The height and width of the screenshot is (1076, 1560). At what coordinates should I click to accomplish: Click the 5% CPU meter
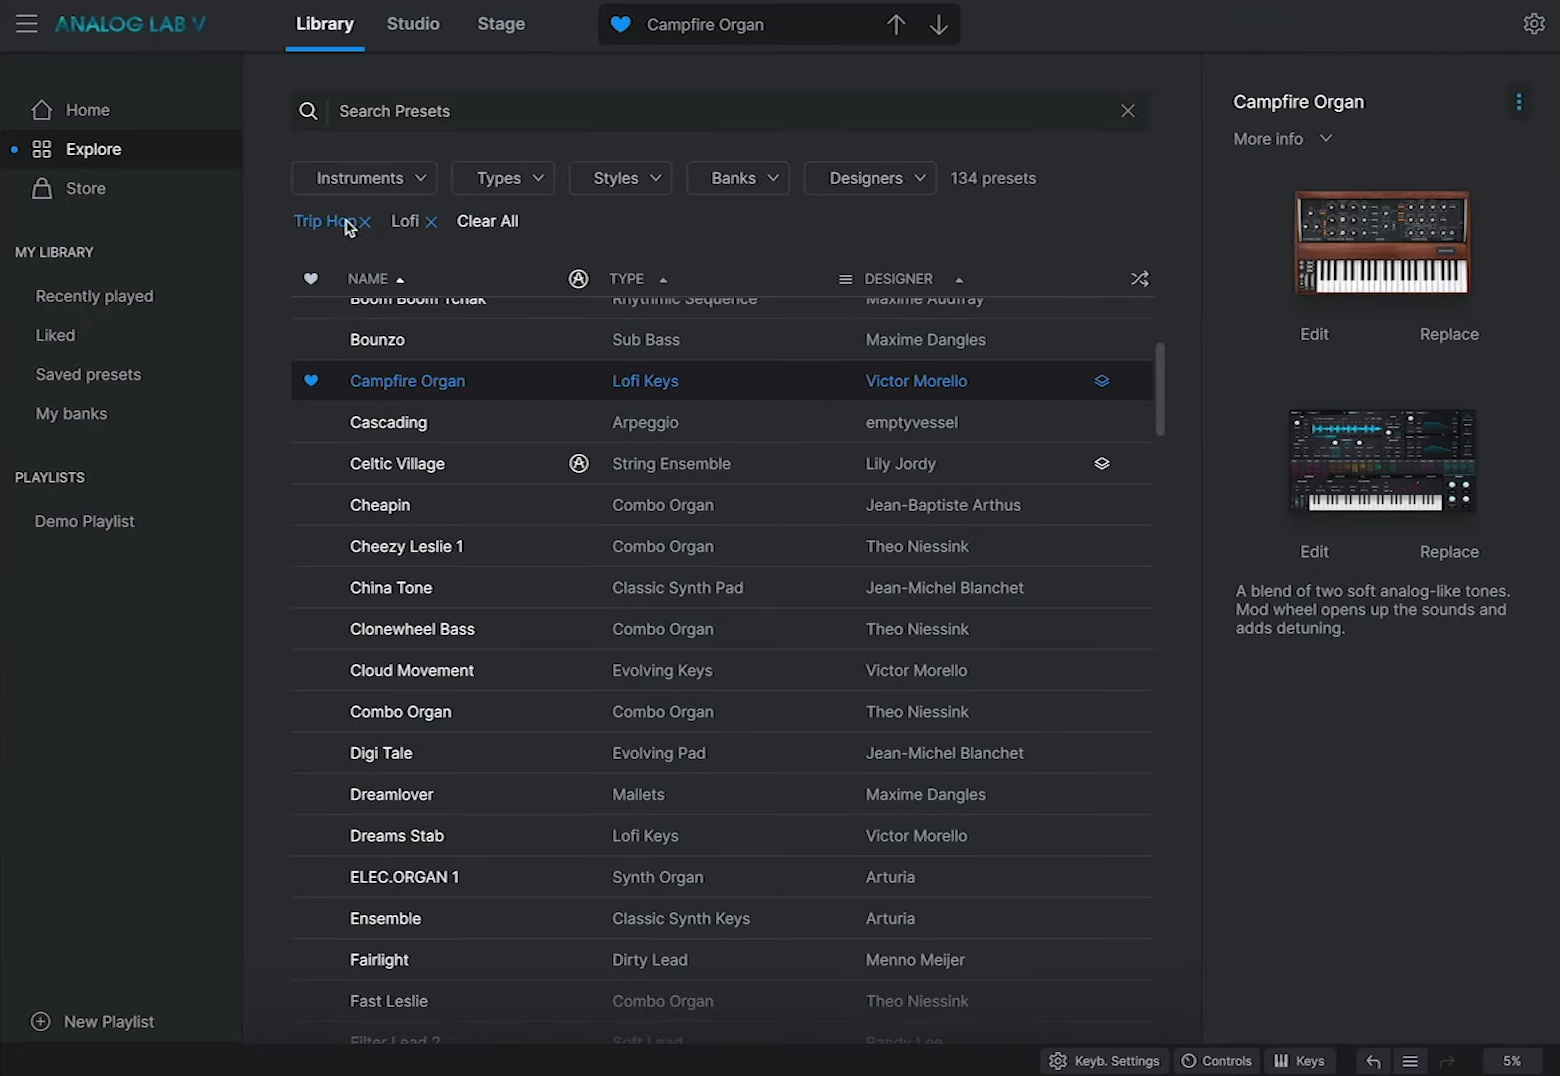click(x=1512, y=1061)
